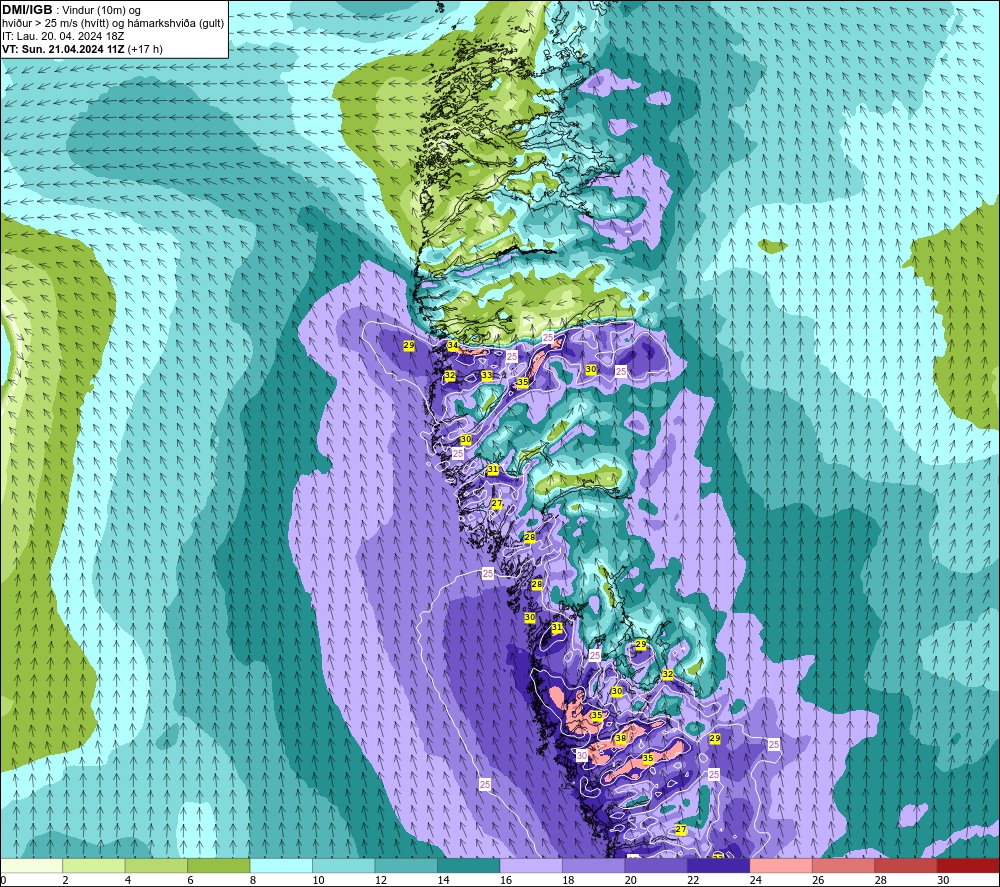Click the legend tick label '22'
This screenshot has width=1000, height=887.
click(x=694, y=880)
